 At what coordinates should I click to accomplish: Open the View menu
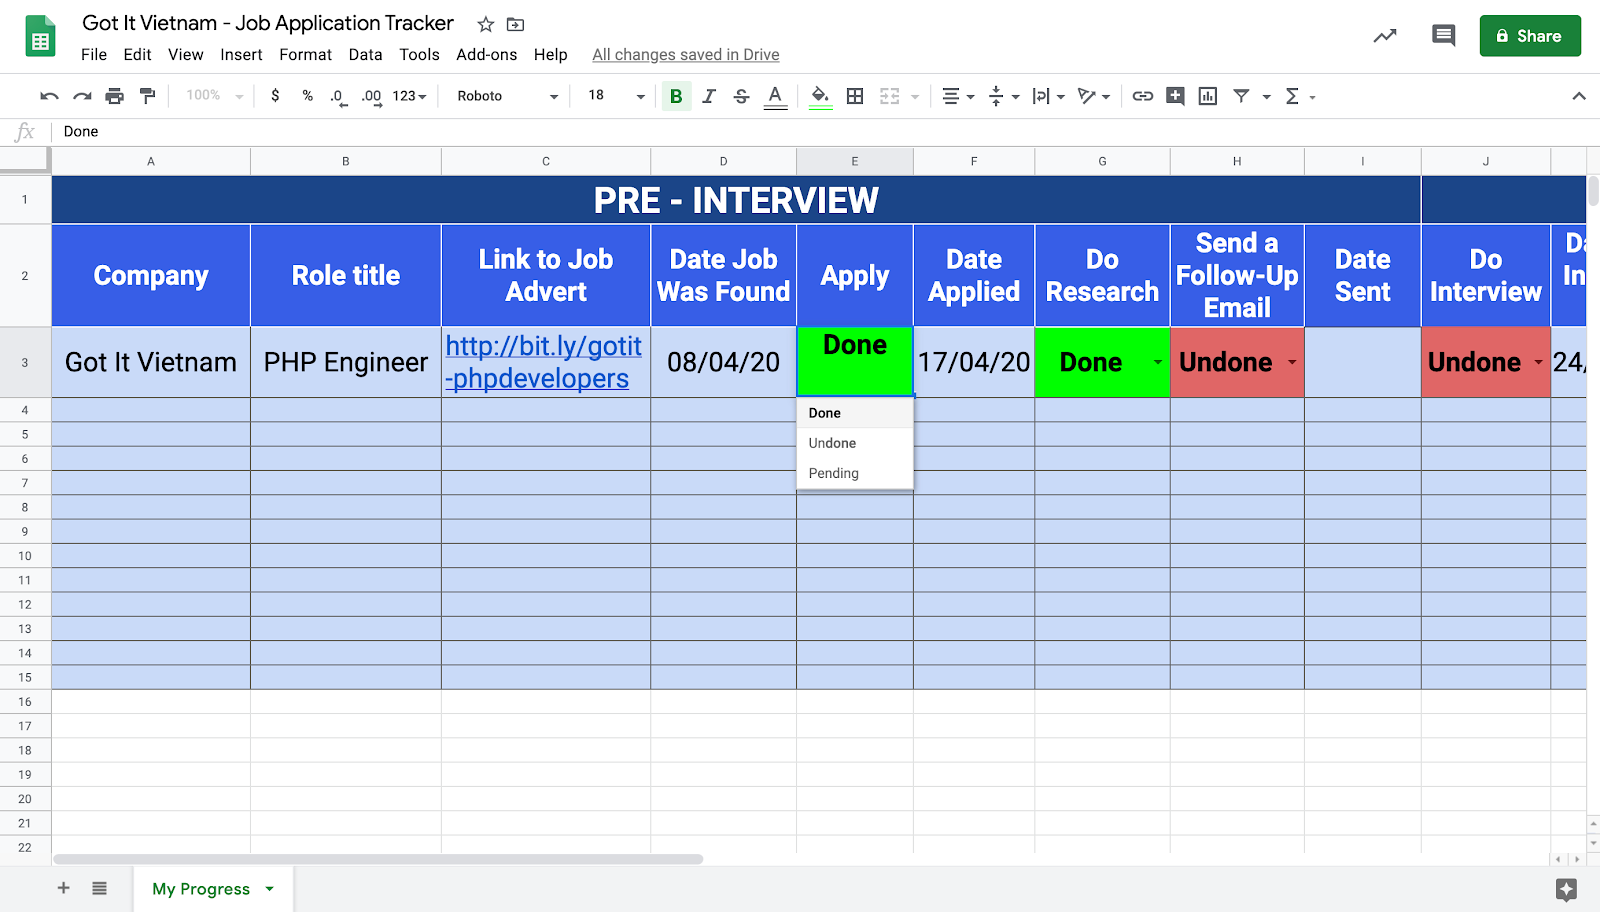coord(185,55)
